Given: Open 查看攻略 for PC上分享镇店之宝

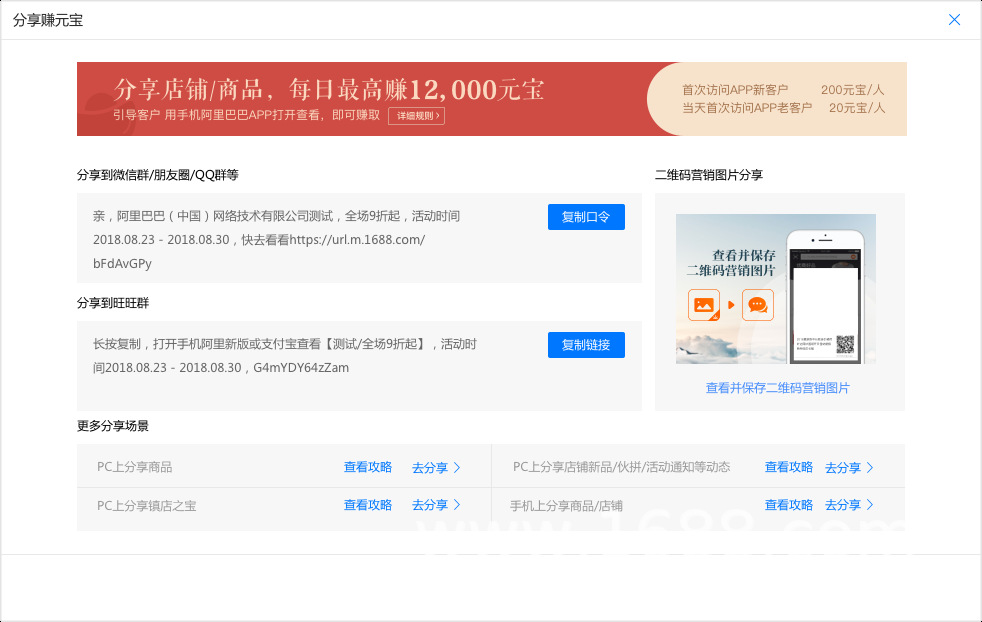Looking at the screenshot, I should 368,505.
